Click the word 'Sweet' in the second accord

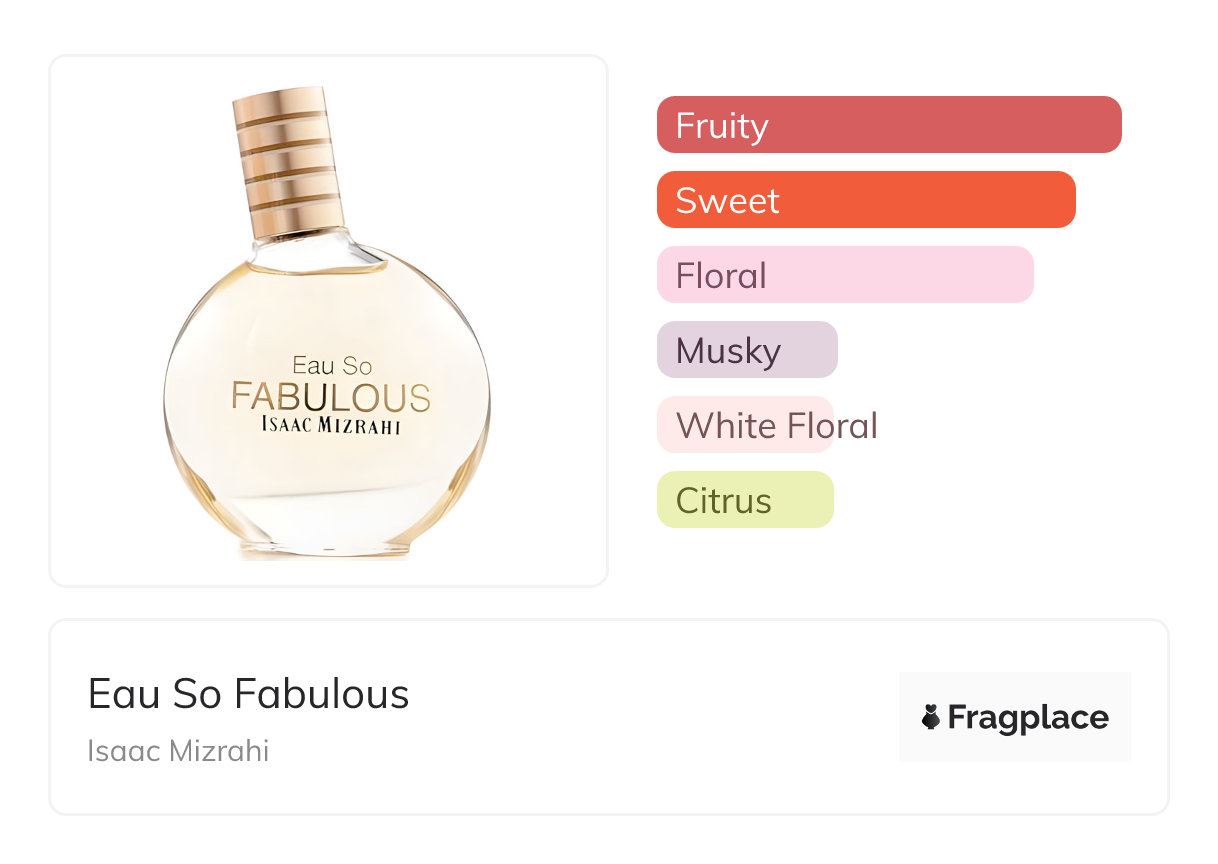[727, 201]
